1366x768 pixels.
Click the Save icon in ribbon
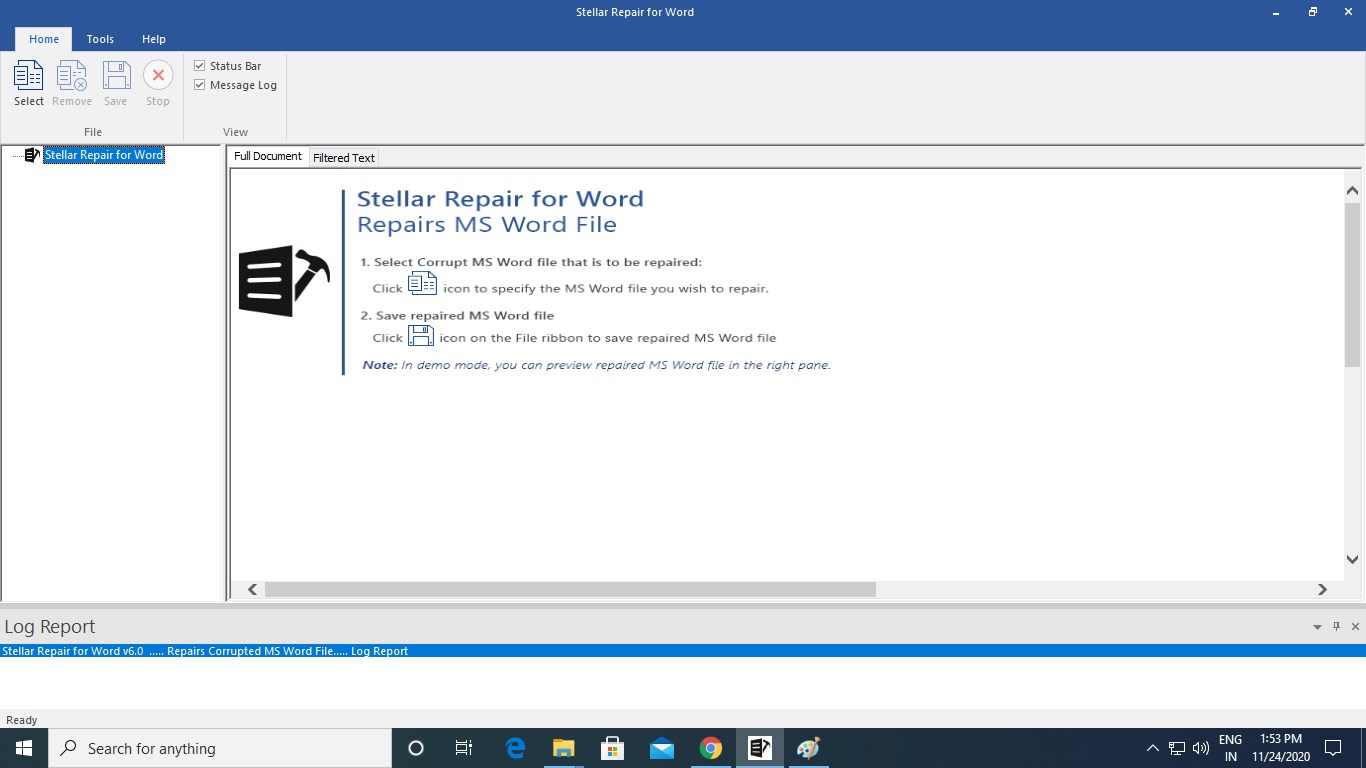point(116,76)
